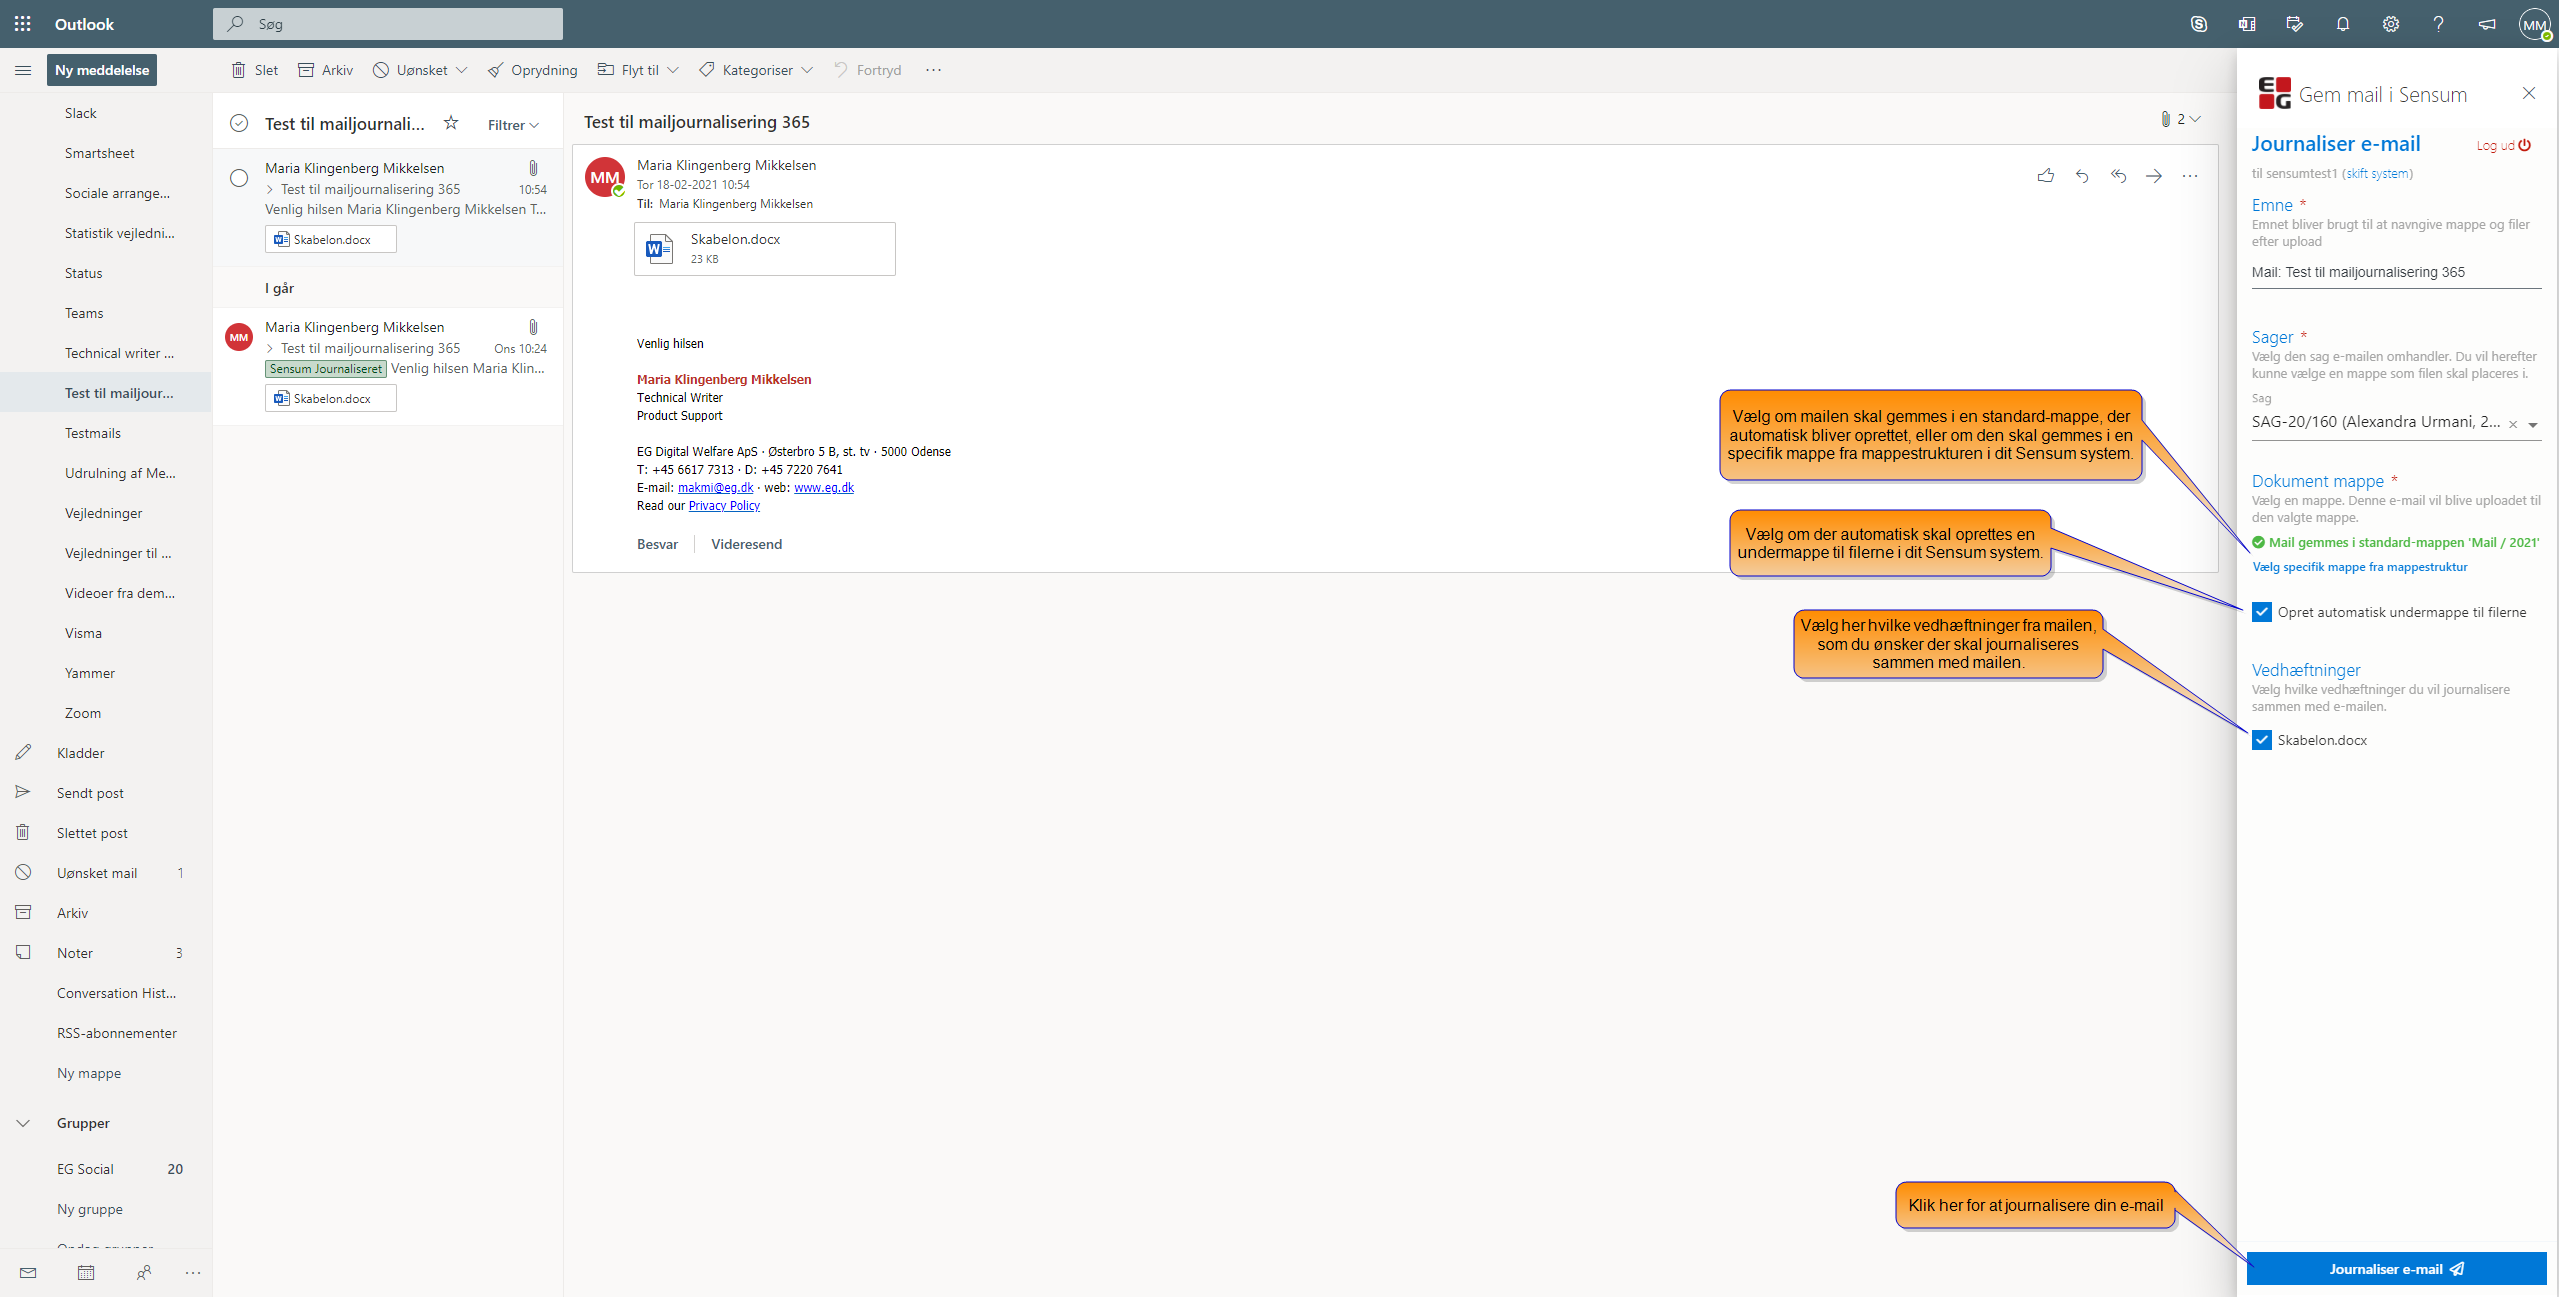Click Videresend below the message

tap(746, 544)
